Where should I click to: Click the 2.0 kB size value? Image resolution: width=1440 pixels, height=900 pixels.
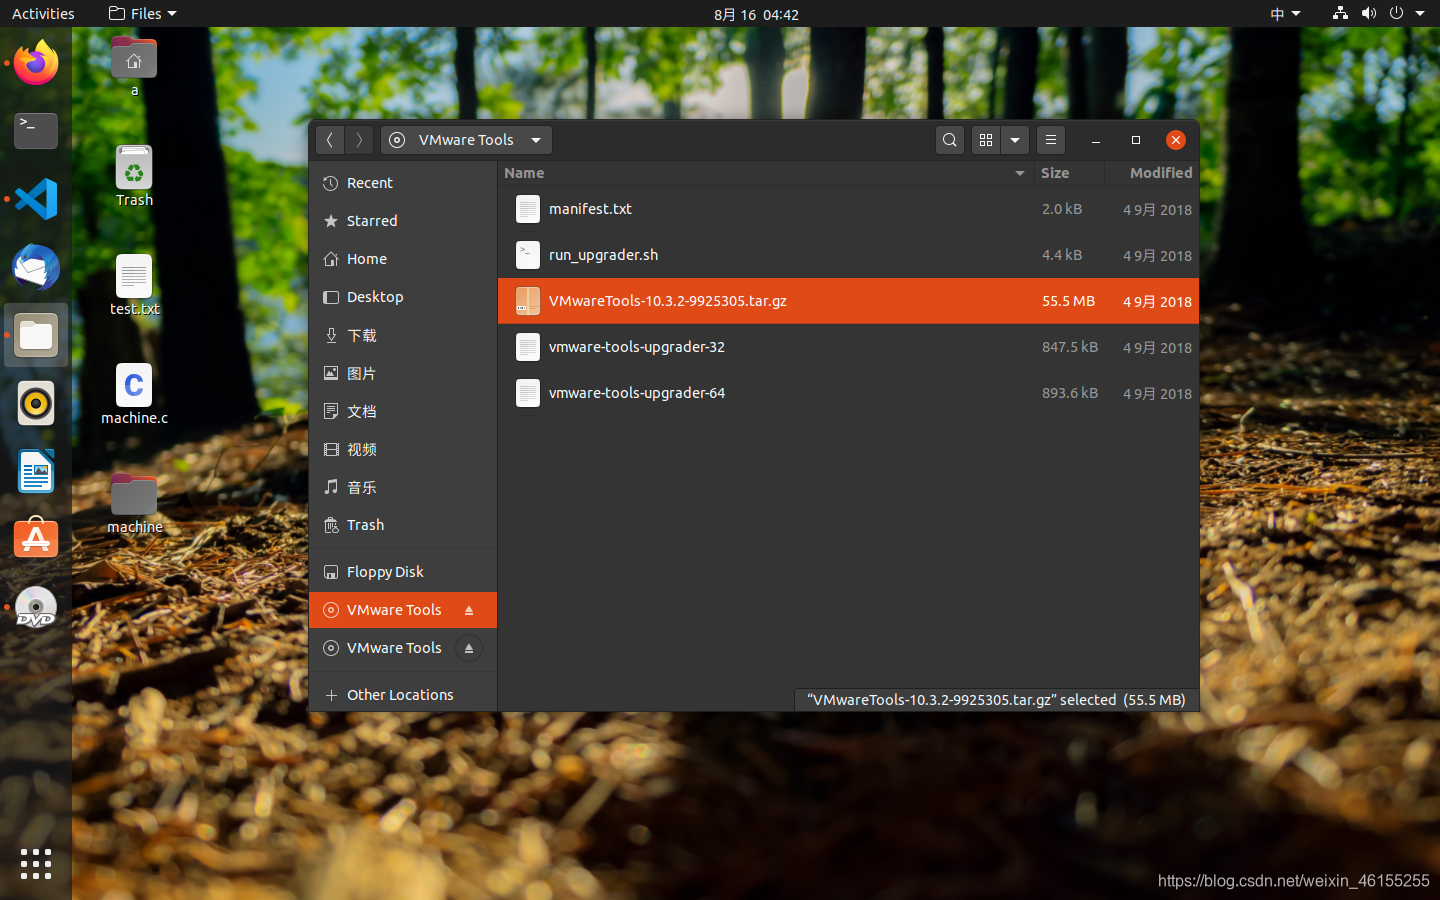tap(1062, 209)
